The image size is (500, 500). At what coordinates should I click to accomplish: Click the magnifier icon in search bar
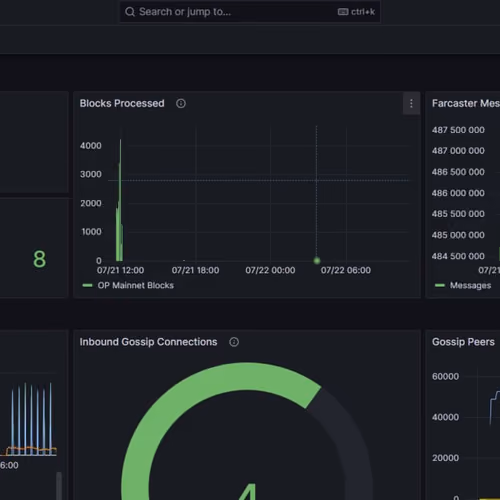[130, 12]
